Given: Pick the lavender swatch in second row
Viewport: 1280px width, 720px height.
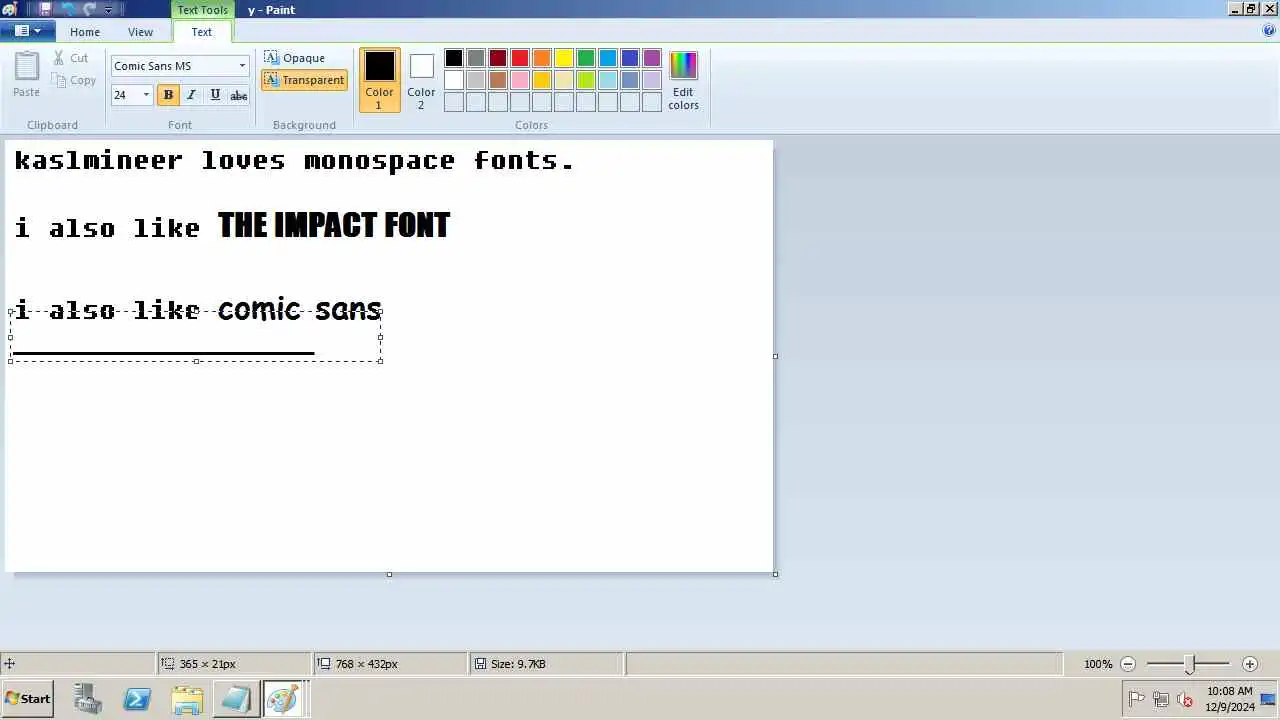Looking at the screenshot, I should click(x=652, y=80).
